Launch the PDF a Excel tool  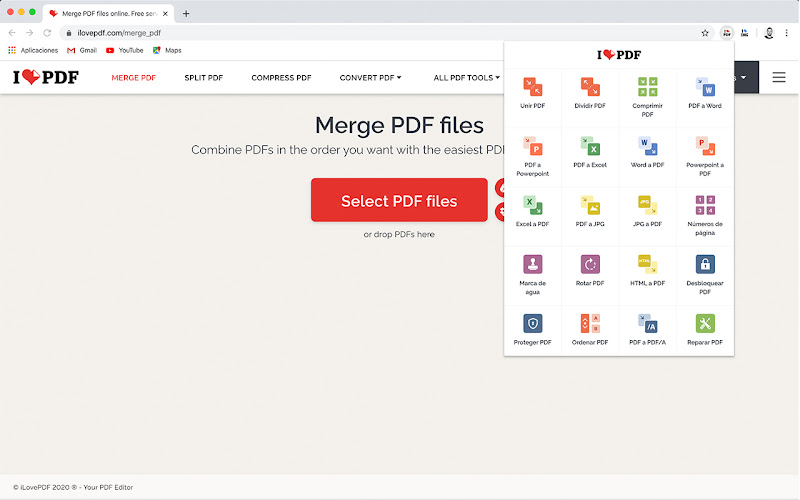[590, 152]
